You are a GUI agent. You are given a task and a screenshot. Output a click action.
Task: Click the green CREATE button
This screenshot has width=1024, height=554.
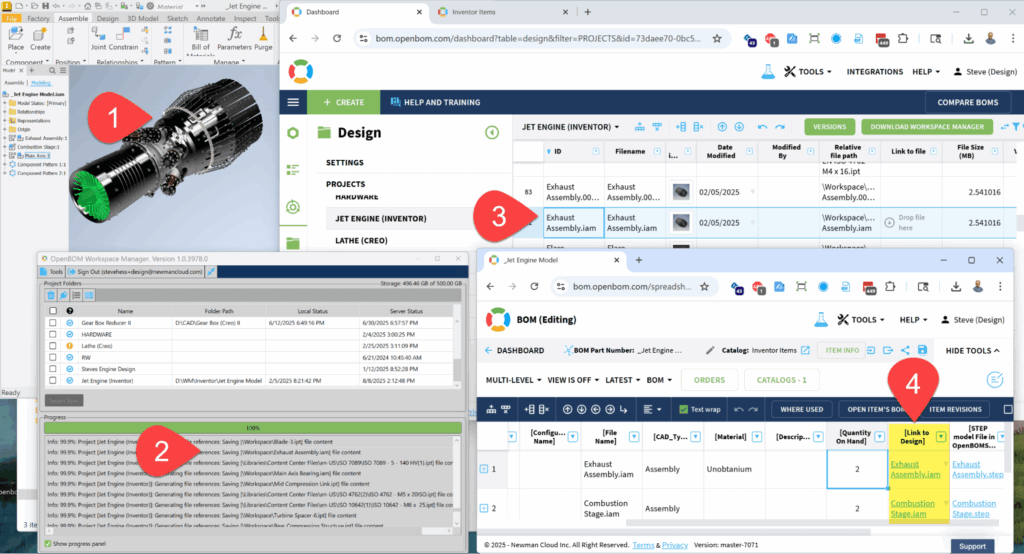pyautogui.click(x=344, y=103)
